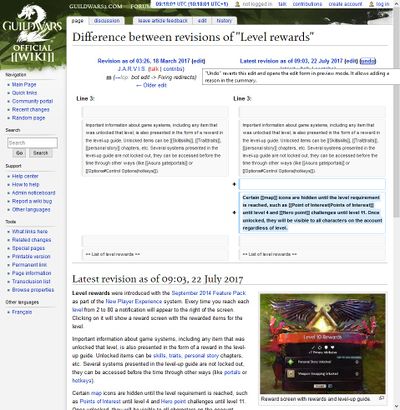Open the 'portals' link in the article
The width and height of the screenshot is (400, 410).
tap(232, 372)
